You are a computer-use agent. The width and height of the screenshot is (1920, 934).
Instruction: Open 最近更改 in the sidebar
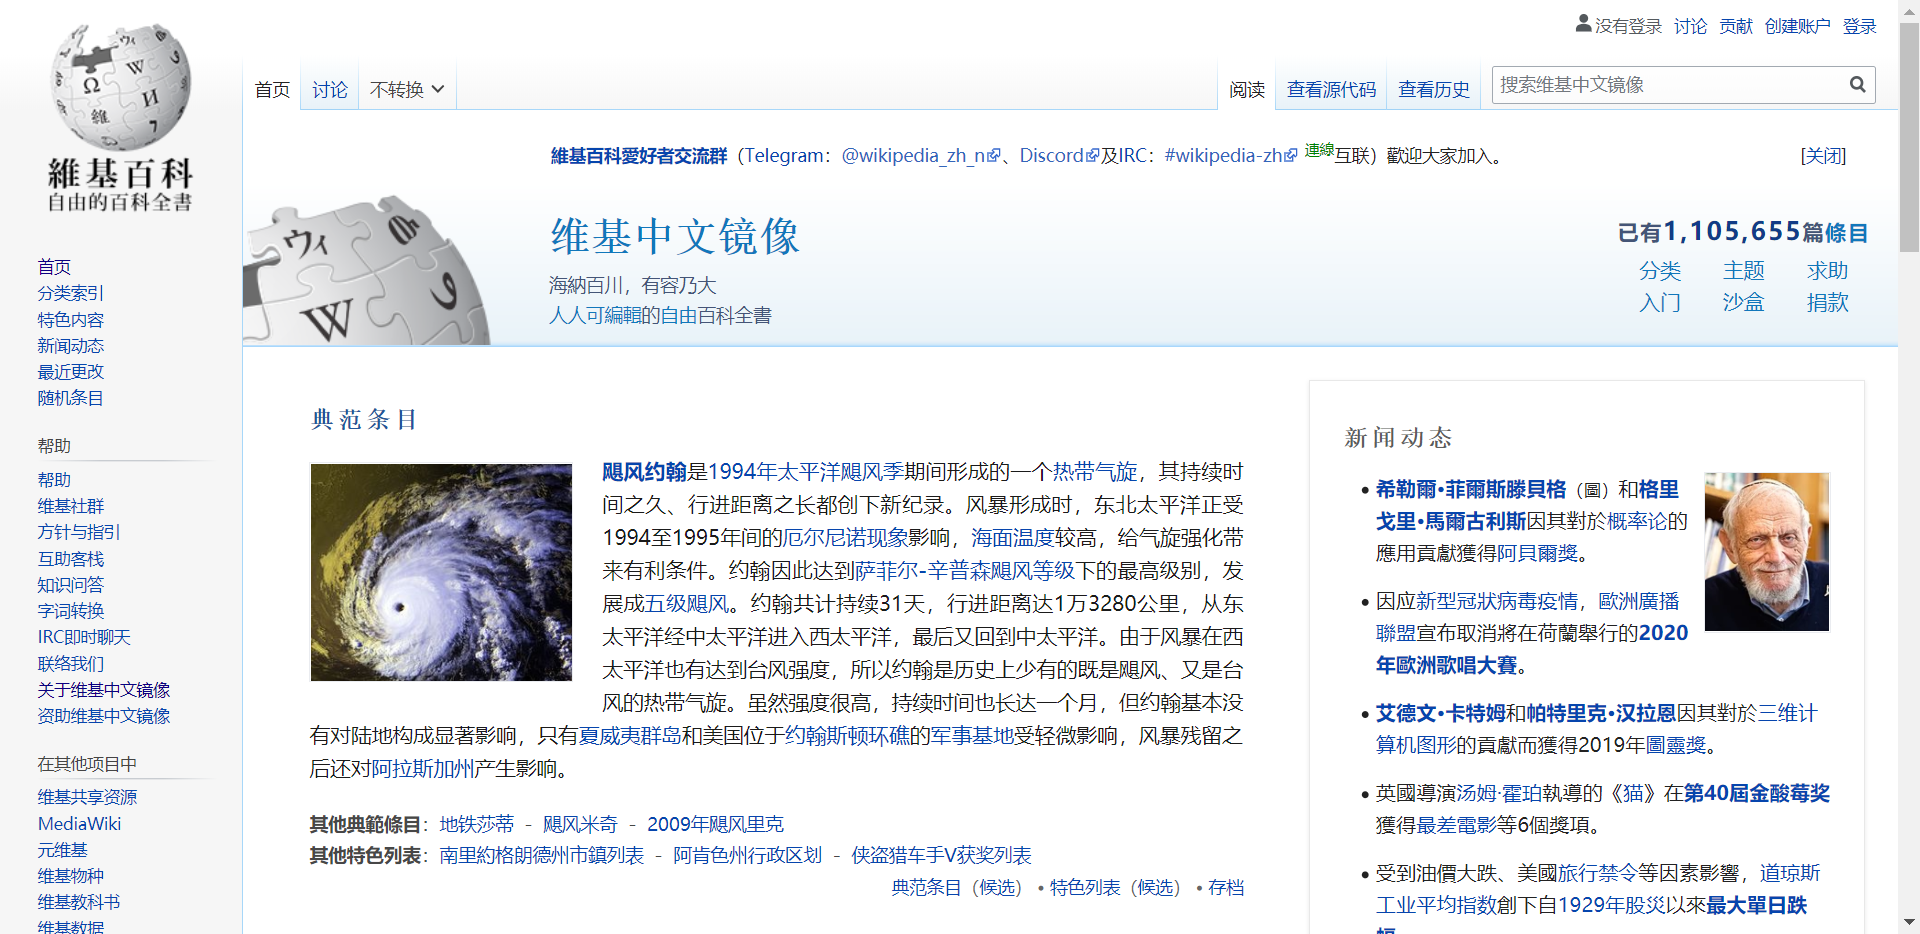click(70, 372)
